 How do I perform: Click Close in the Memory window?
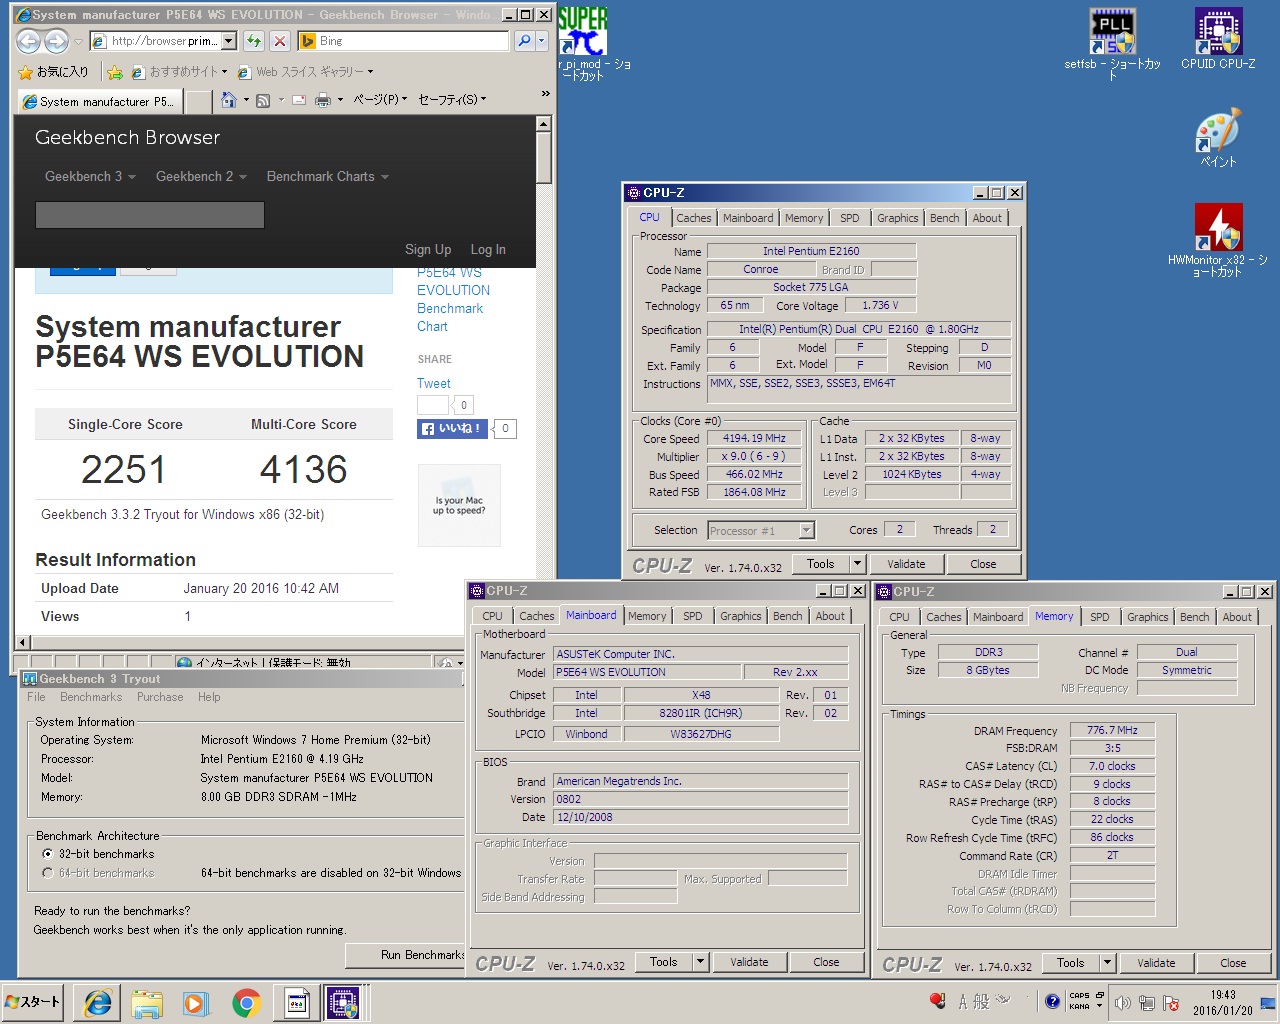[1233, 963]
